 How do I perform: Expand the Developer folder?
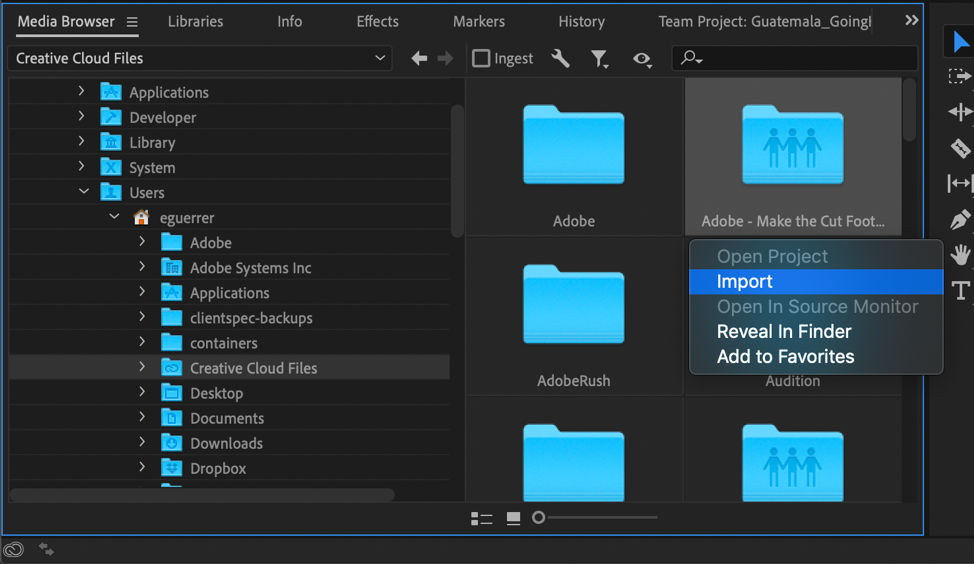point(81,116)
